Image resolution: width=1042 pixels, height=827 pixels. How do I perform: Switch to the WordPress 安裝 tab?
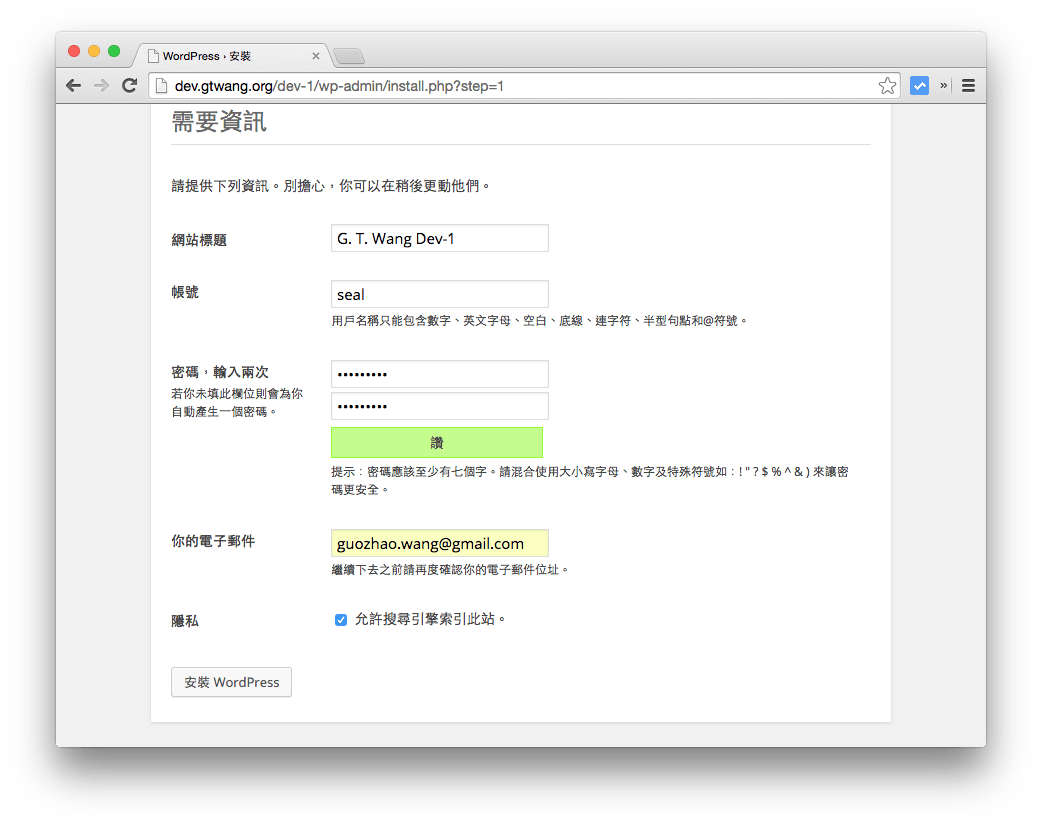coord(225,56)
